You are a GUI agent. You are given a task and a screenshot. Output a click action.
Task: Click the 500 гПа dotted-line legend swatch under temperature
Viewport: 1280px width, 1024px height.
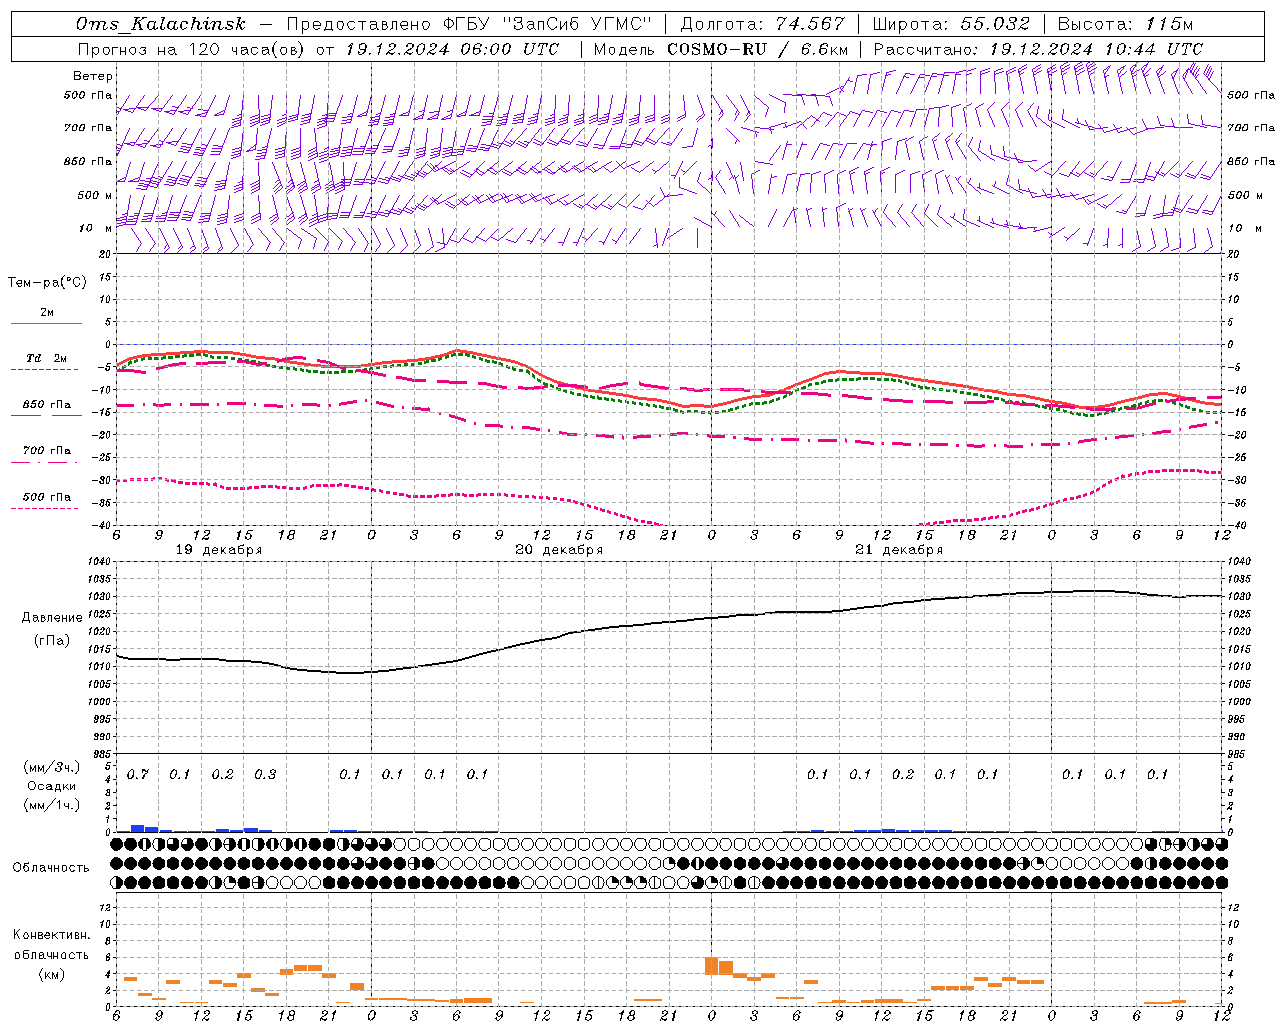tap(44, 508)
